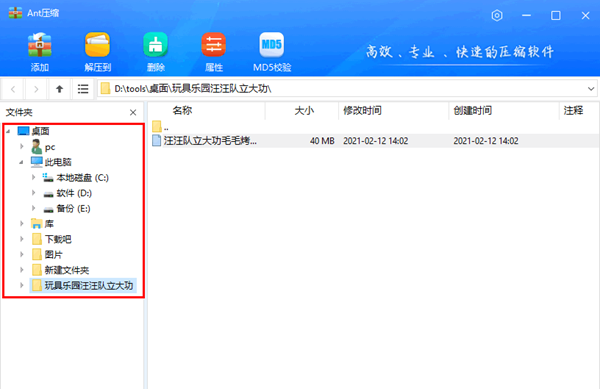
Task: Go back with the left arrow button
Action: (13, 90)
